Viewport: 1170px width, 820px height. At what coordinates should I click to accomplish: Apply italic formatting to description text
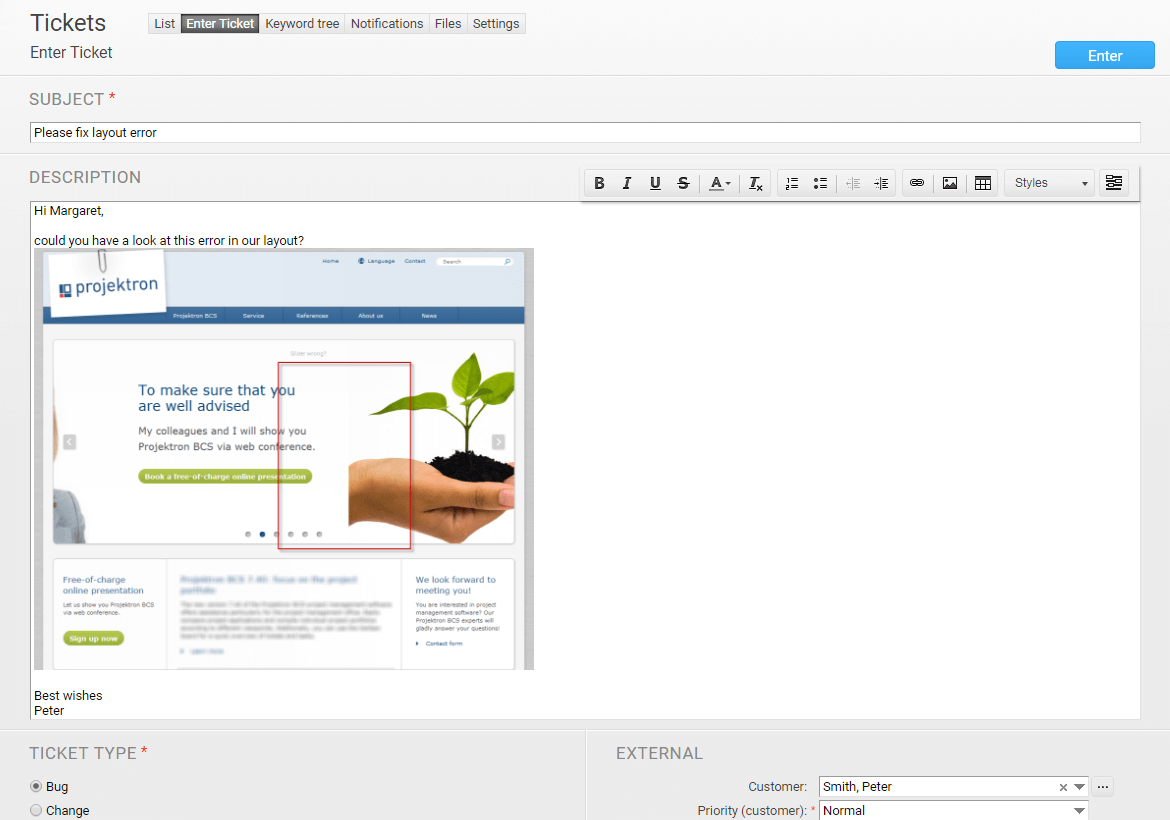click(627, 183)
